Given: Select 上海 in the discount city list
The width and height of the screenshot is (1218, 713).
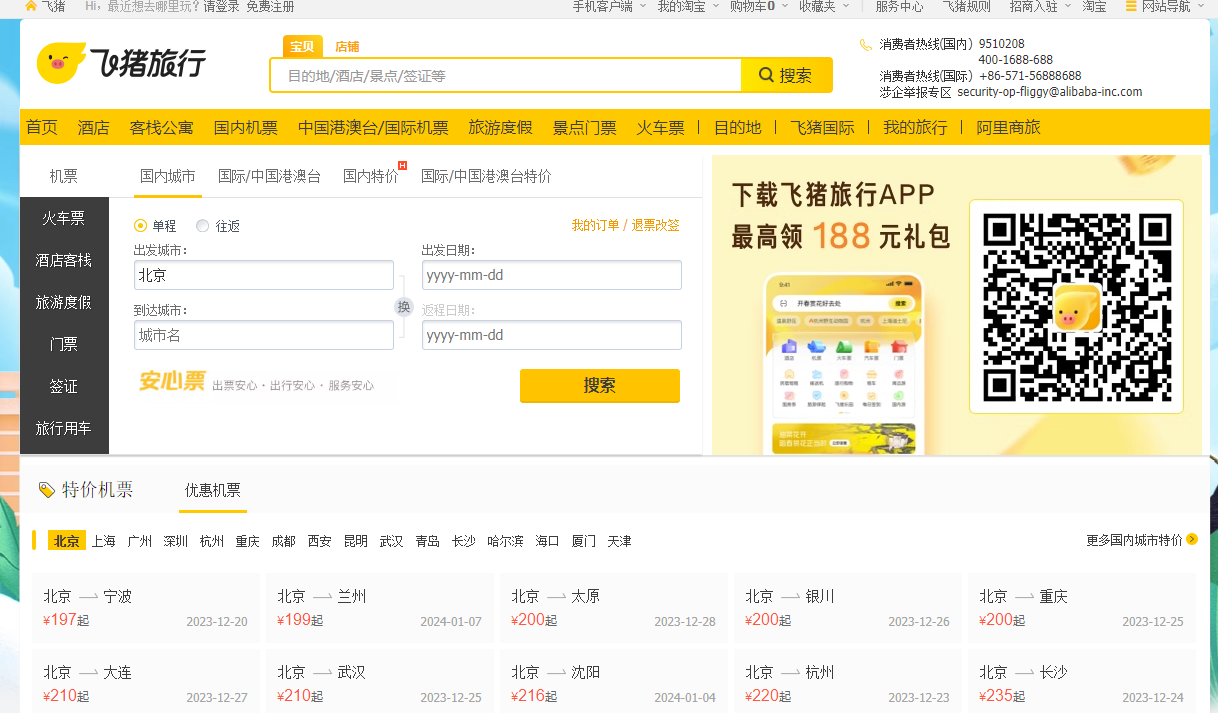Looking at the screenshot, I should (x=104, y=541).
